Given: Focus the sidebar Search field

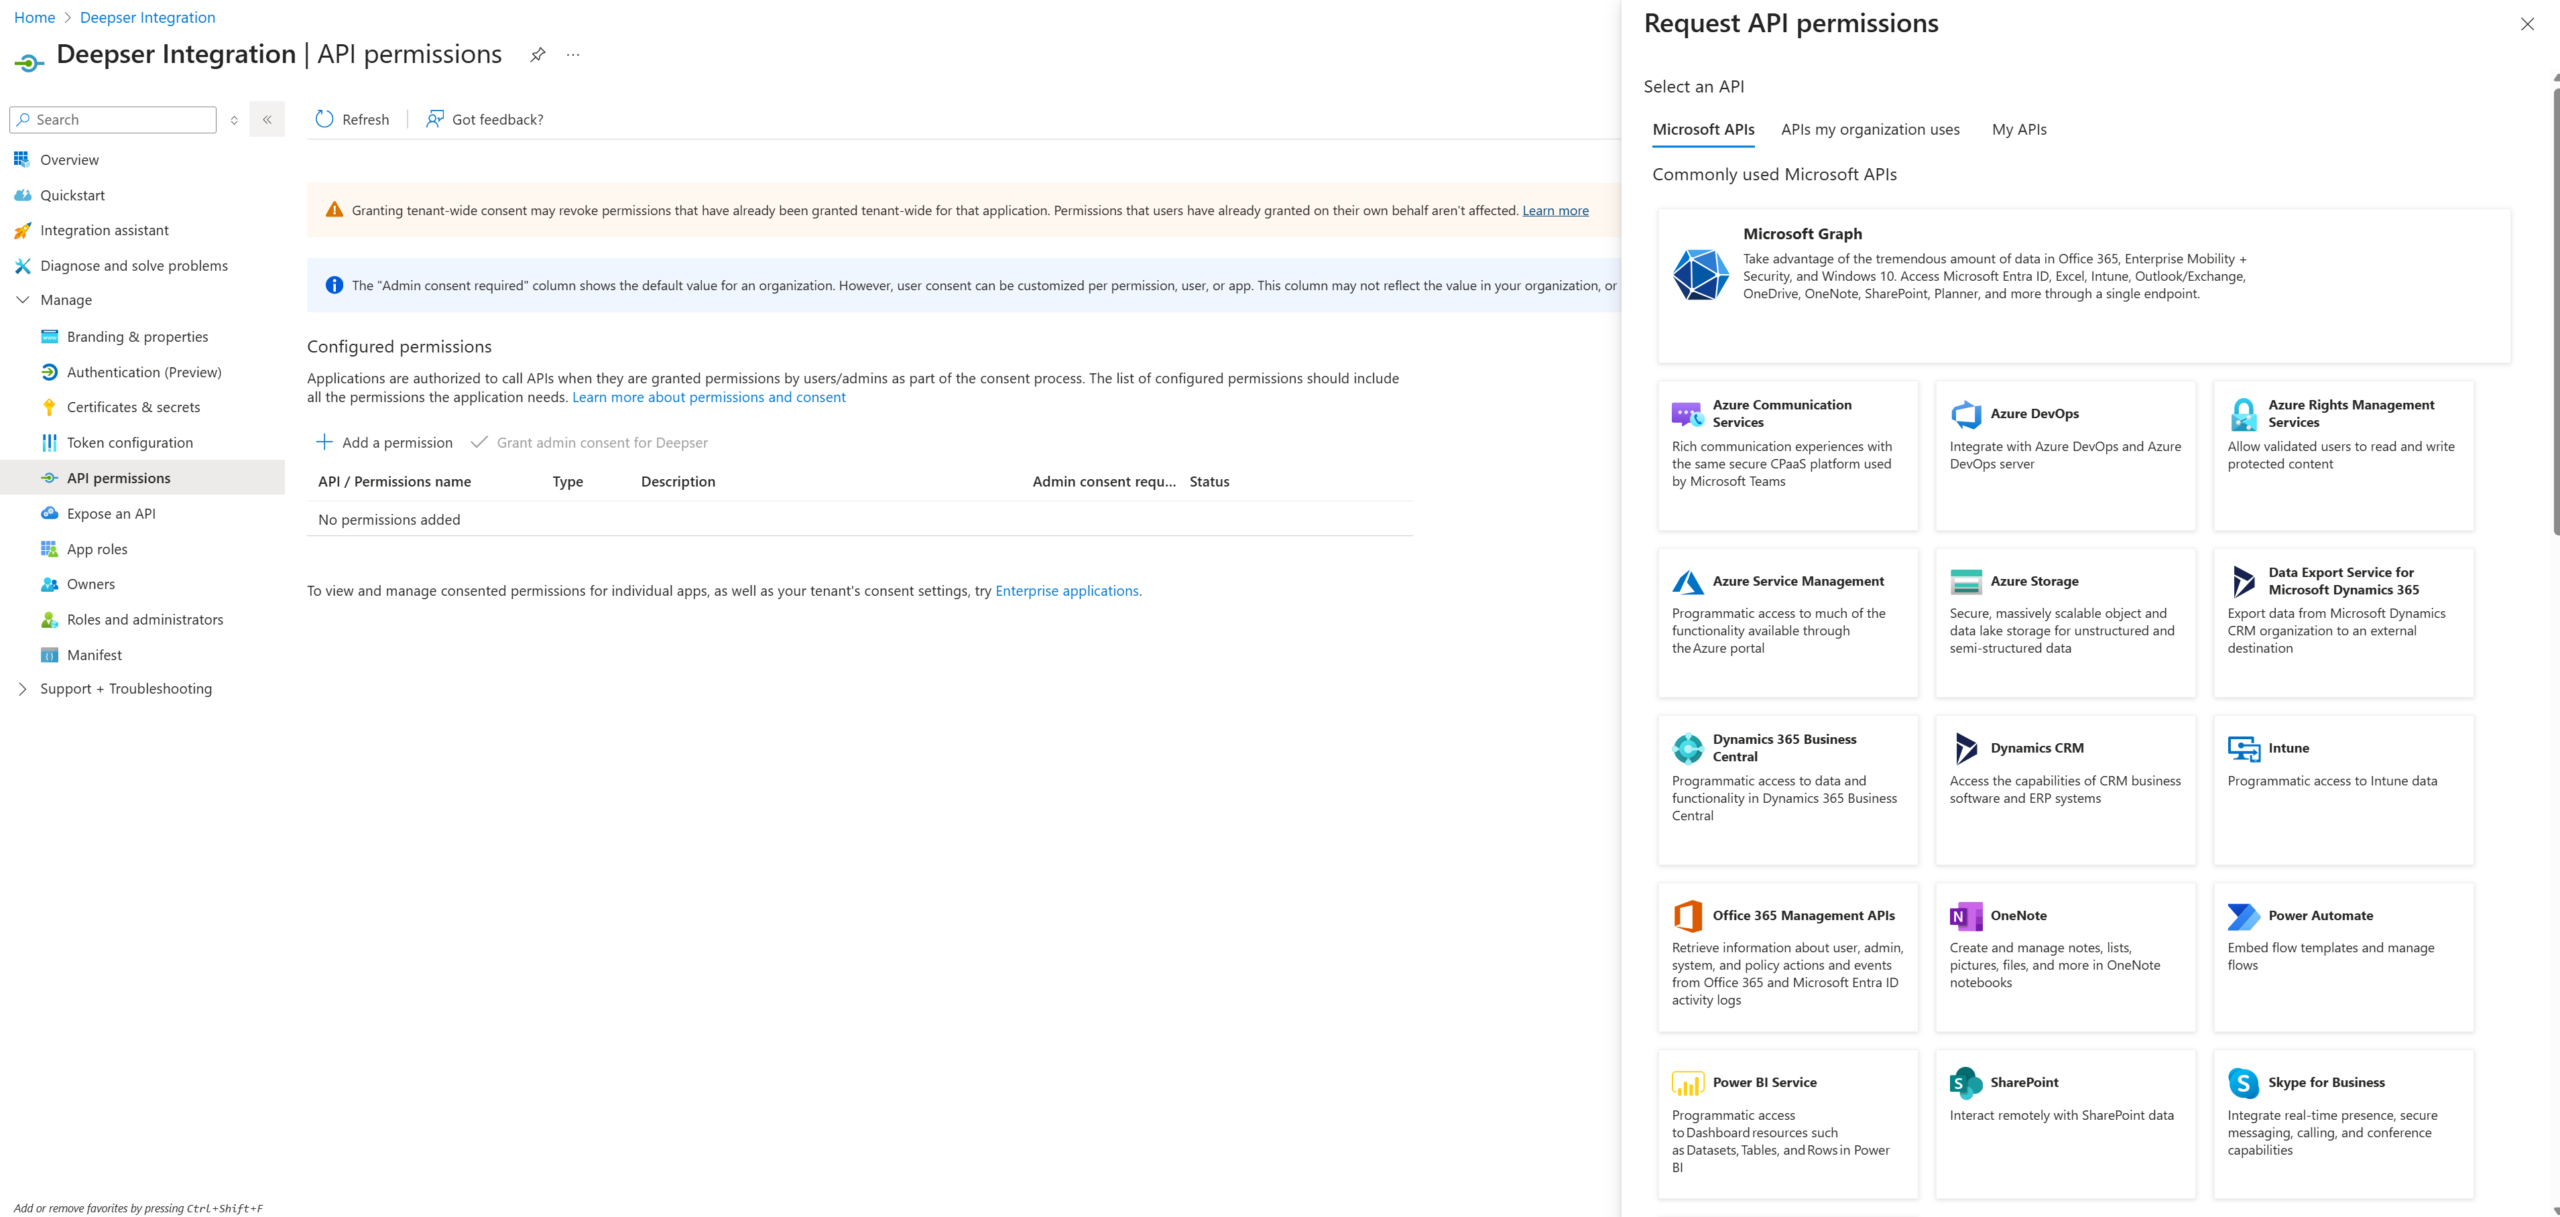Looking at the screenshot, I should coord(113,119).
